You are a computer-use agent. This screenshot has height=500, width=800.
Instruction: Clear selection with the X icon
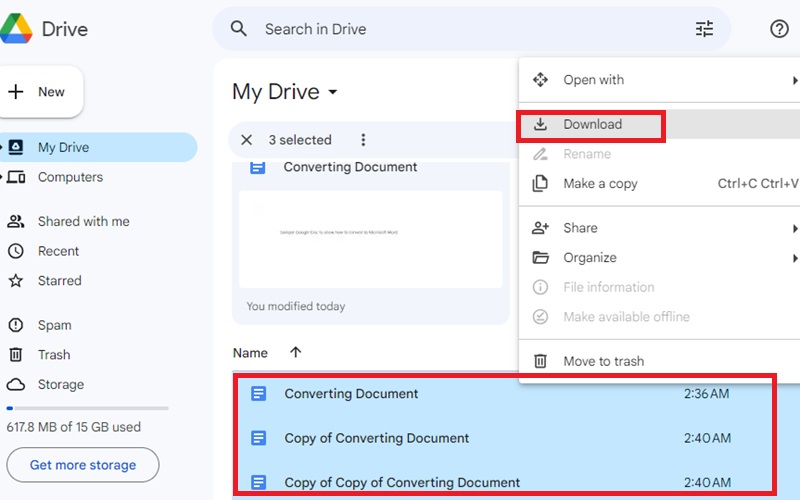tap(246, 140)
